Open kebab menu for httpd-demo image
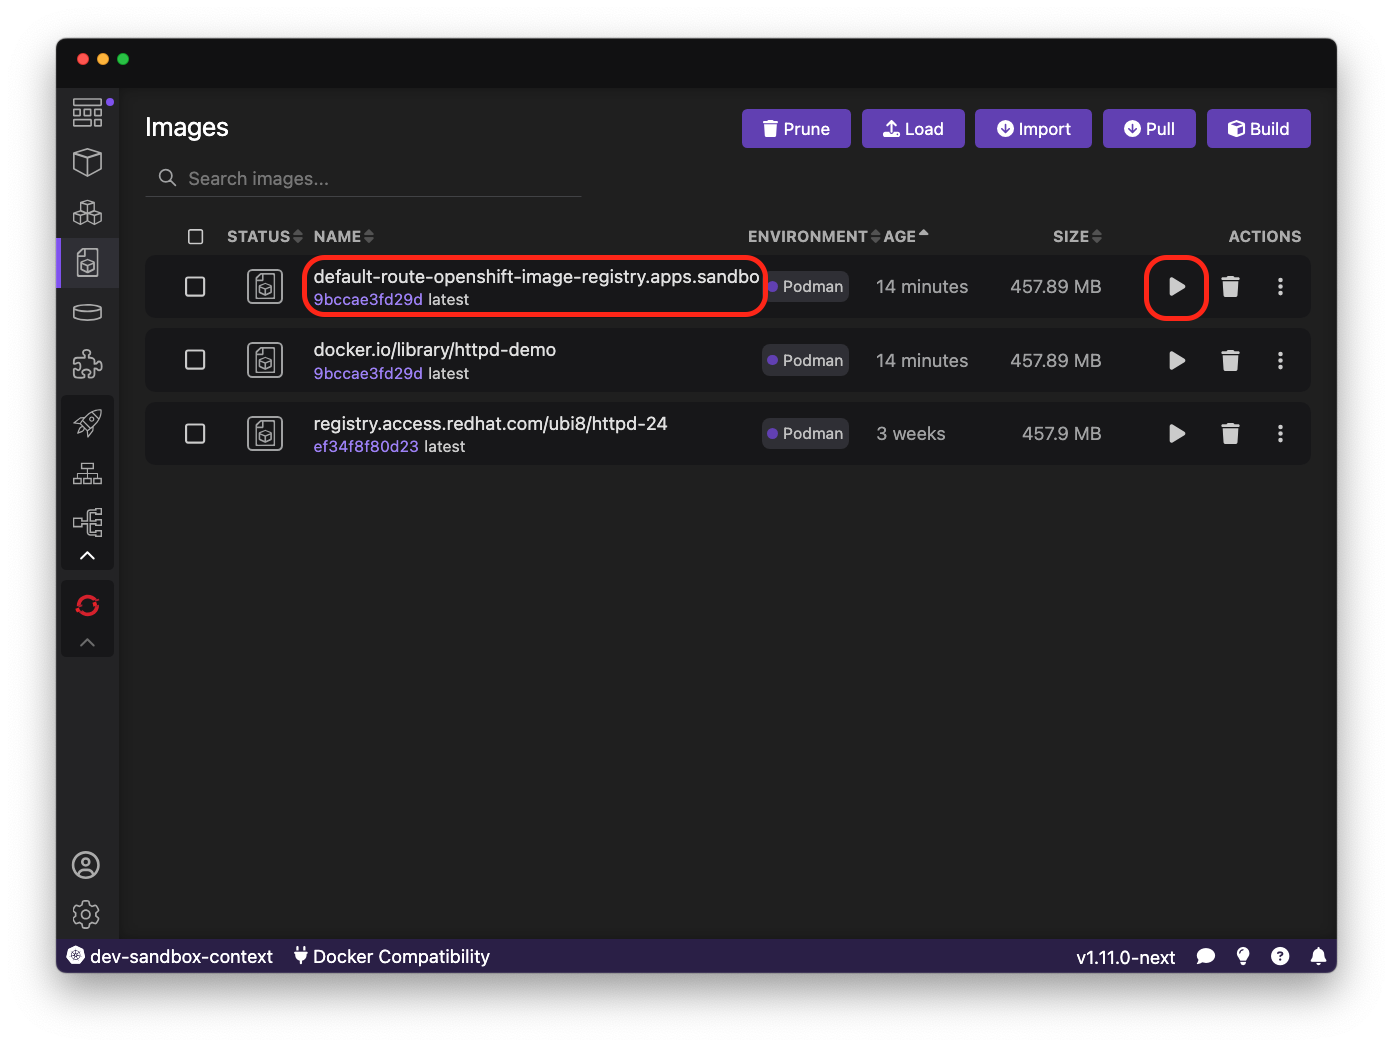Image resolution: width=1393 pixels, height=1047 pixels. click(1280, 361)
